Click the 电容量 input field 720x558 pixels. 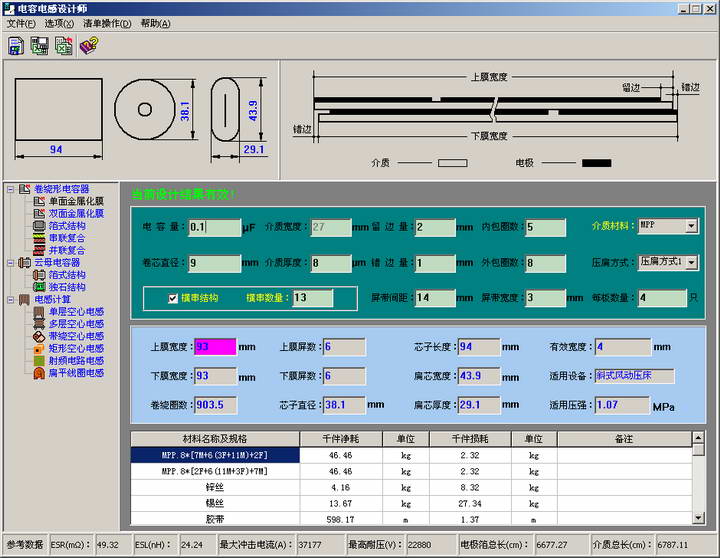pos(214,227)
